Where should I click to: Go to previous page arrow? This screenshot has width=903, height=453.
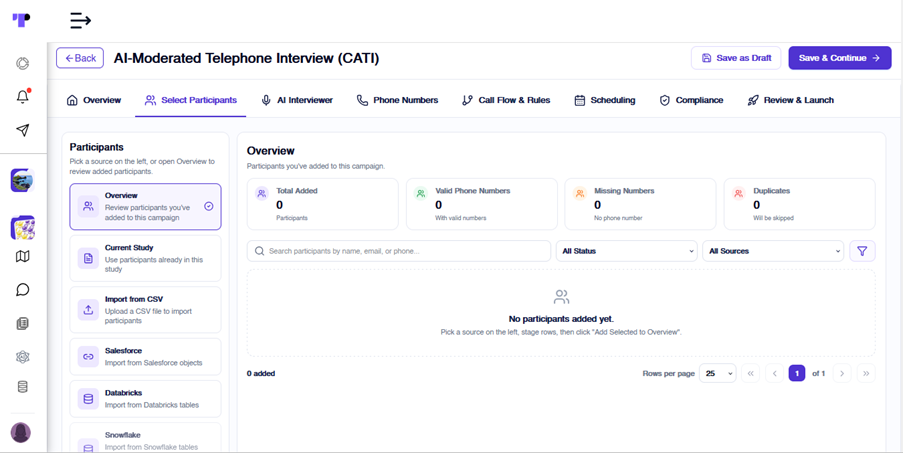click(x=775, y=374)
